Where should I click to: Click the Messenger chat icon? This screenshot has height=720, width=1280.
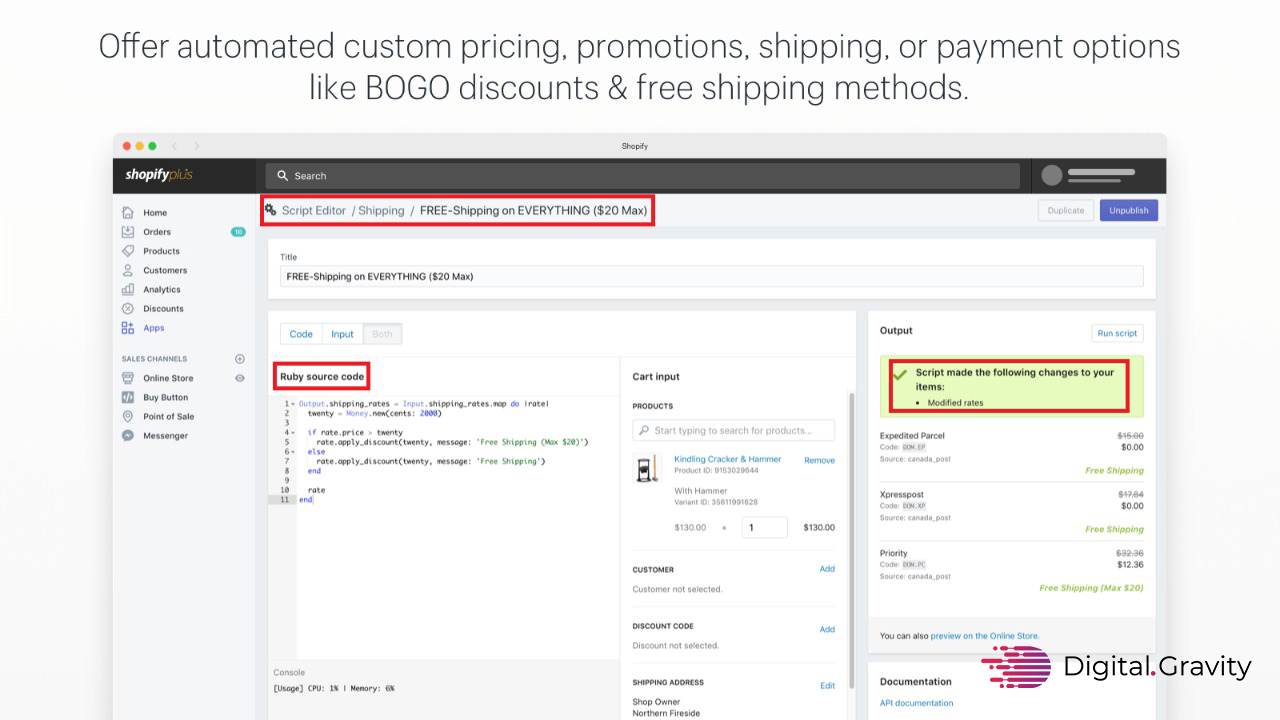tap(128, 435)
